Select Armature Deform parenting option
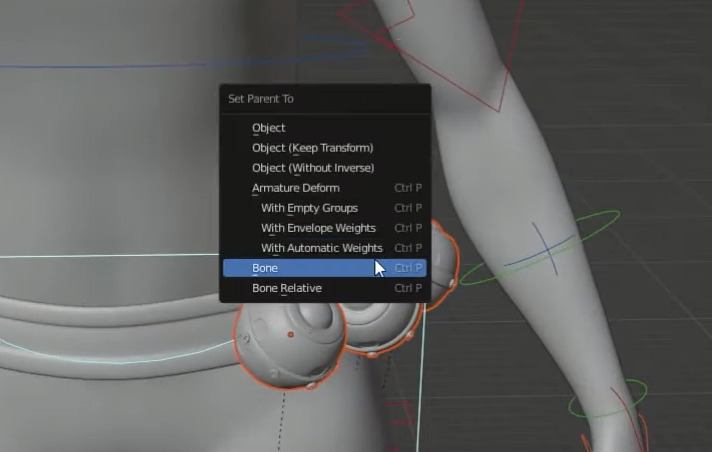 tap(296, 188)
